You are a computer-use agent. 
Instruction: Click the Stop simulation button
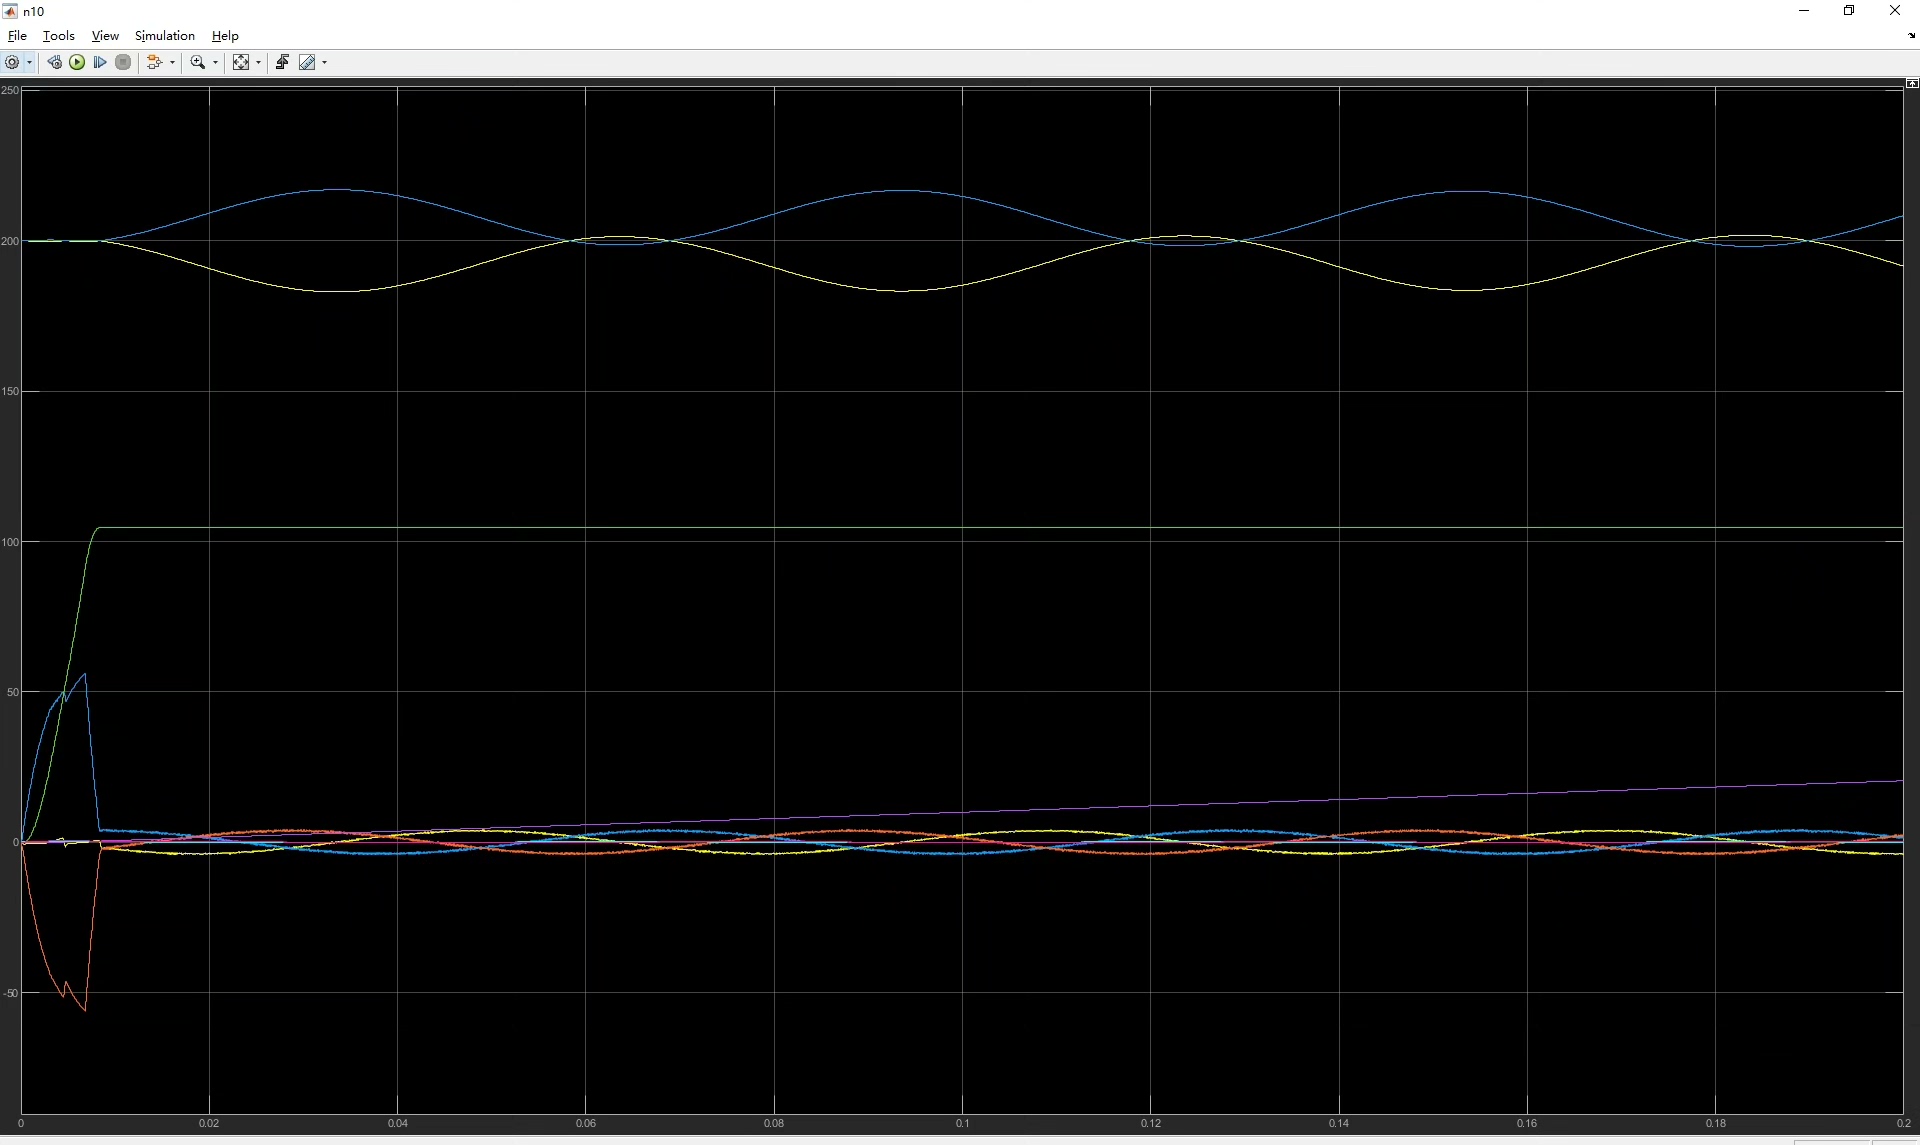click(123, 62)
